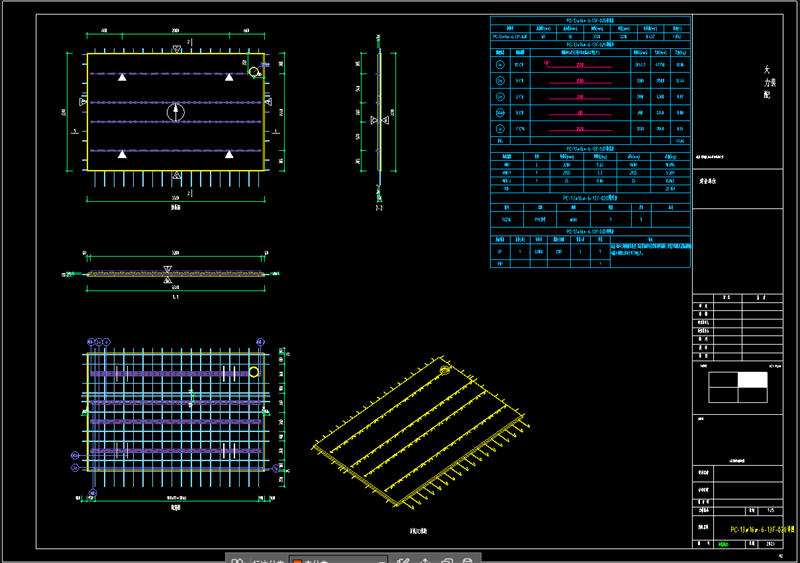This screenshot has height=563, width=800.
Task: Click the glasses icon at the bottom toolbar's left
Action: pos(237,560)
